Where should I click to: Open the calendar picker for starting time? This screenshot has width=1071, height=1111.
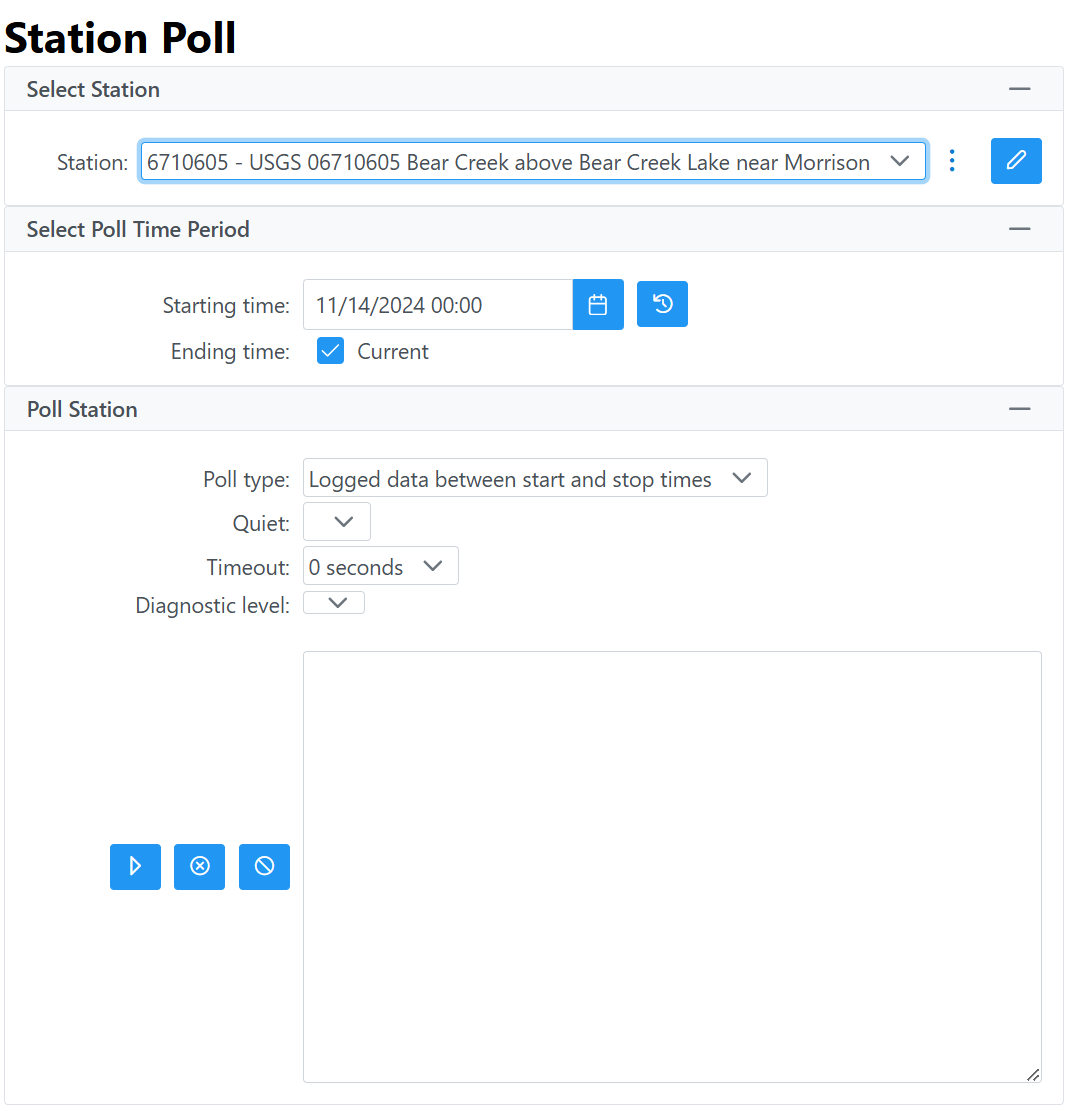(598, 305)
